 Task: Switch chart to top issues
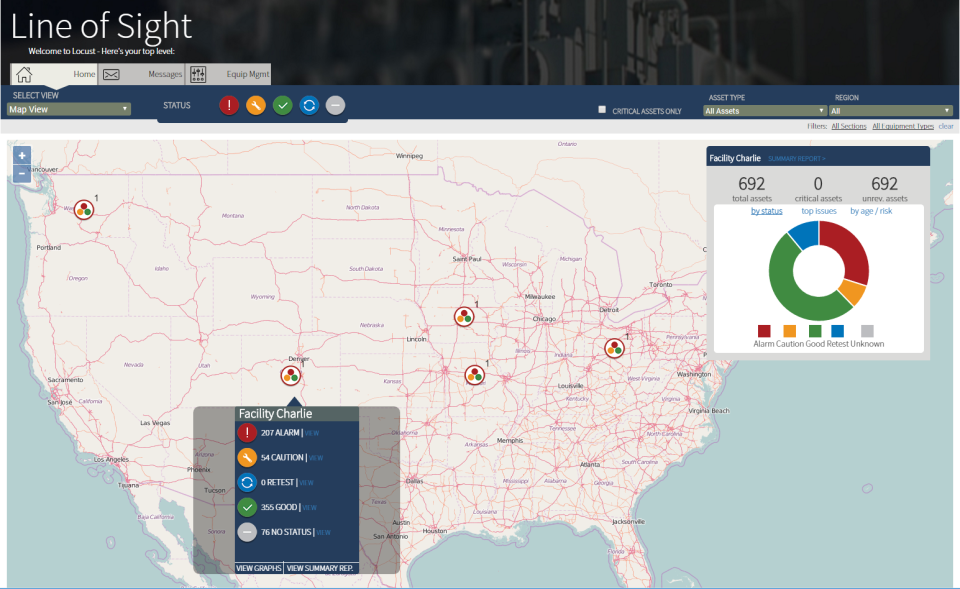tap(819, 211)
